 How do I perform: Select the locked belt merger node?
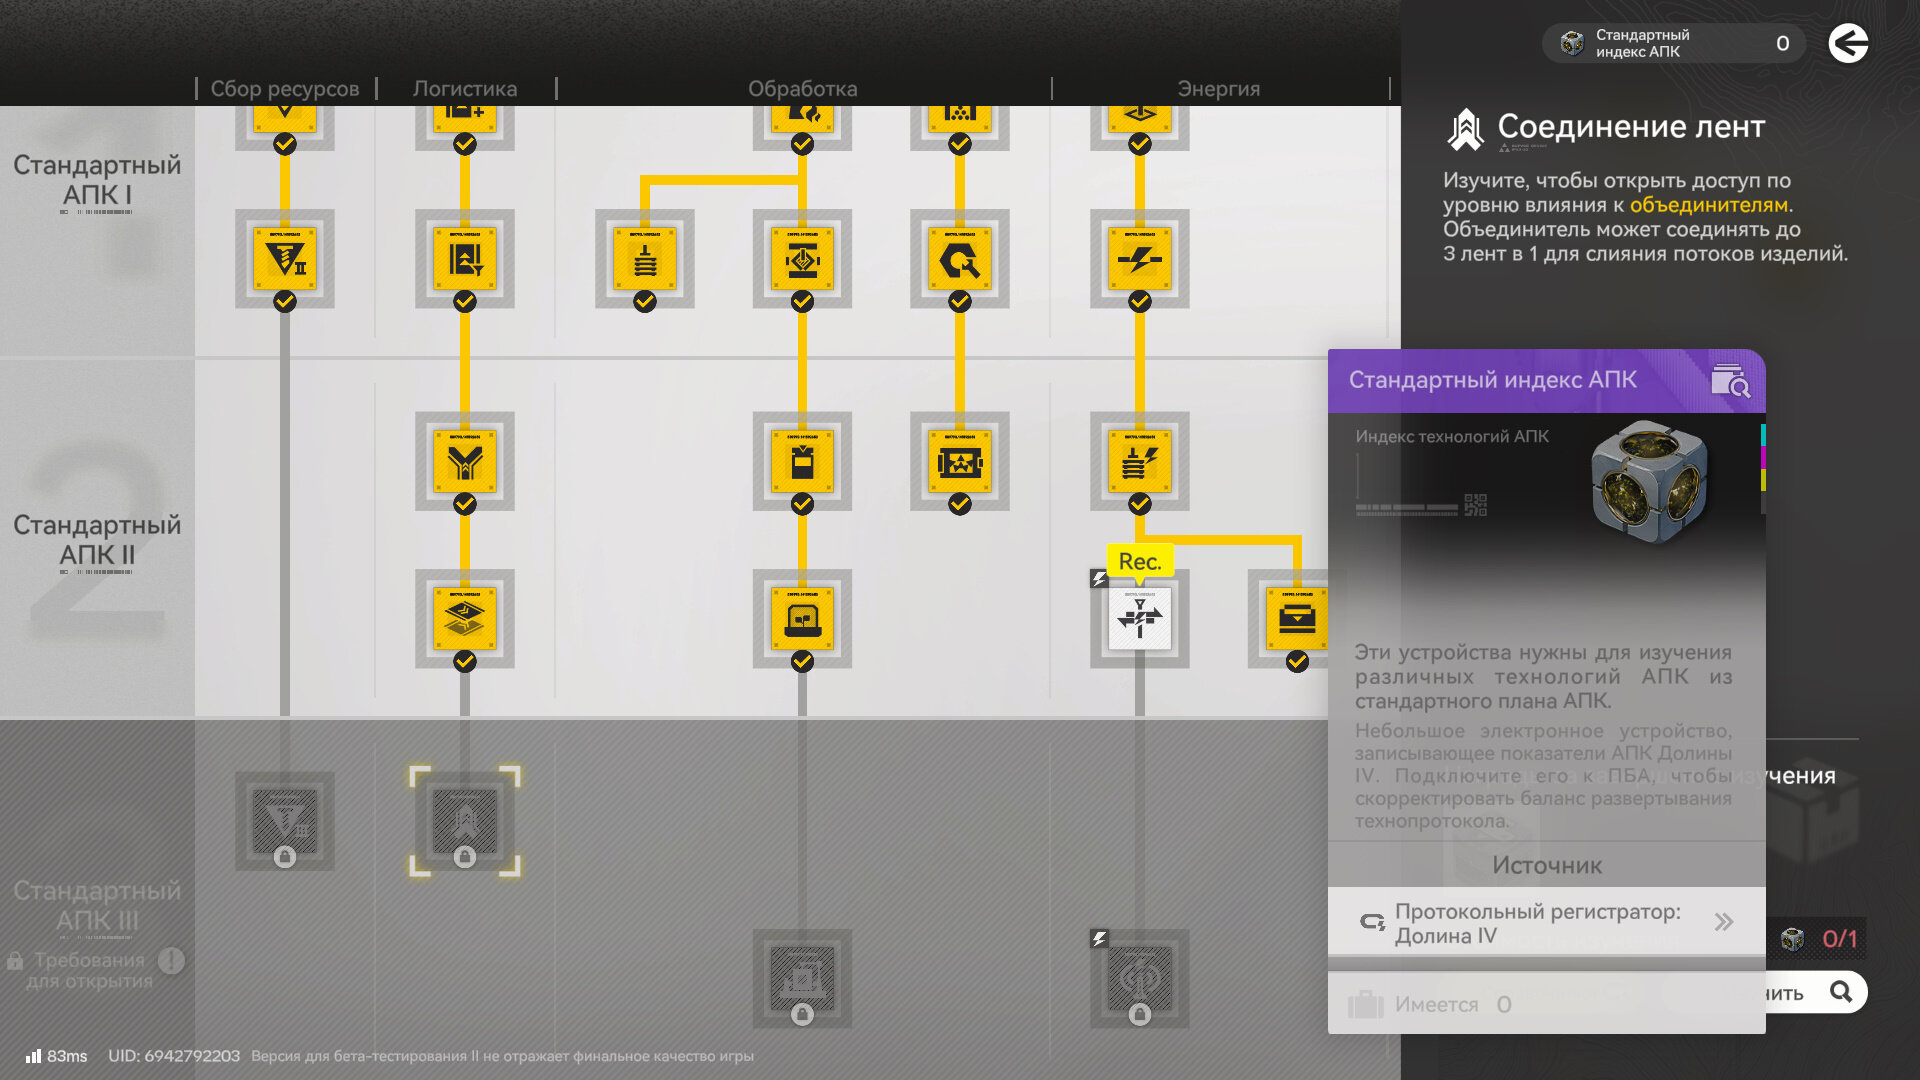pos(464,820)
